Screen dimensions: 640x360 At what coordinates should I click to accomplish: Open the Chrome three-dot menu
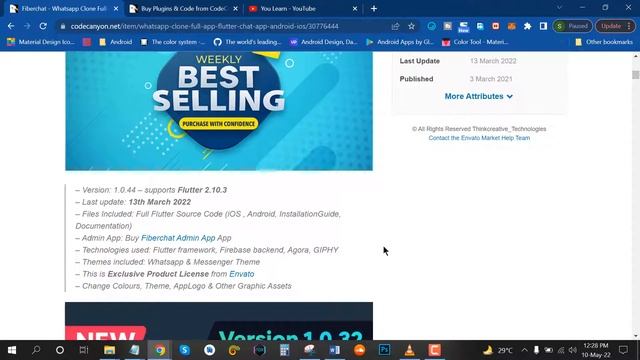coord(629,26)
